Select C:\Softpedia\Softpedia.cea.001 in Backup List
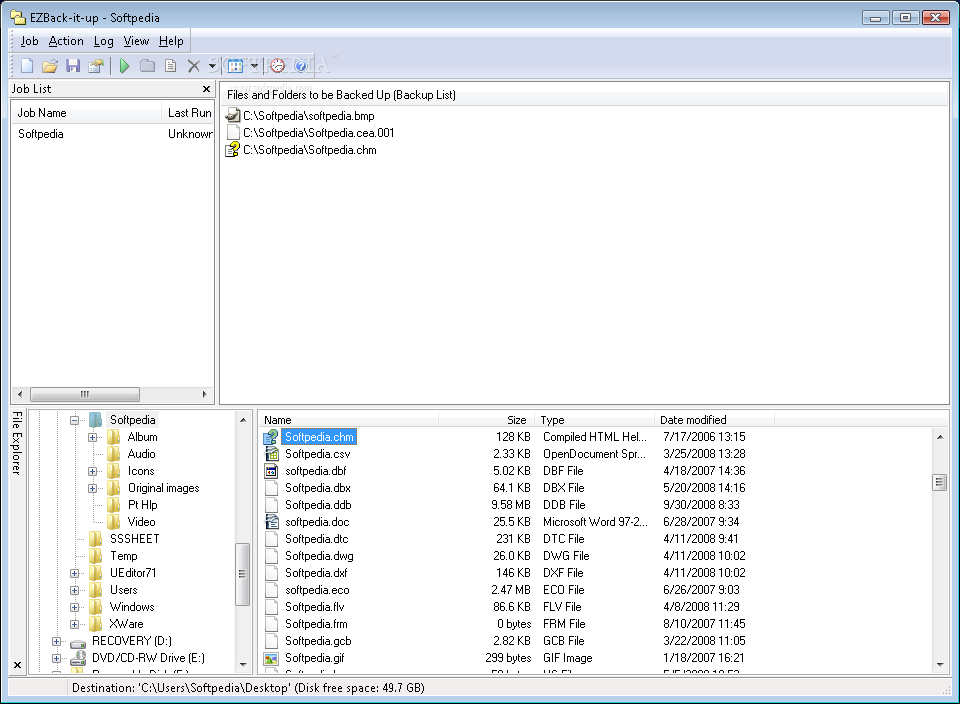The image size is (960, 704). pos(318,133)
